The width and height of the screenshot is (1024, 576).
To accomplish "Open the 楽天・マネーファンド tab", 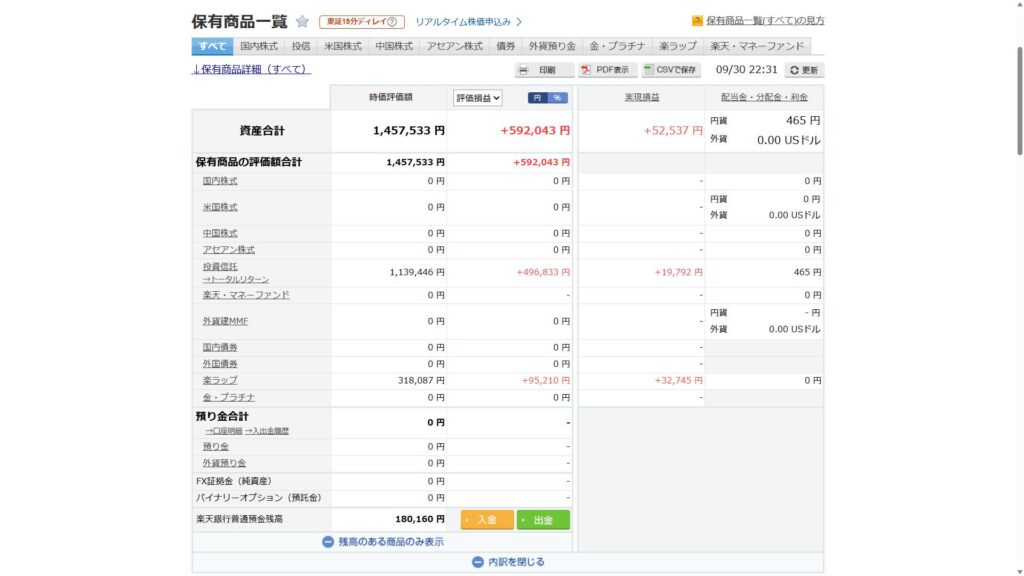I will [758, 46].
